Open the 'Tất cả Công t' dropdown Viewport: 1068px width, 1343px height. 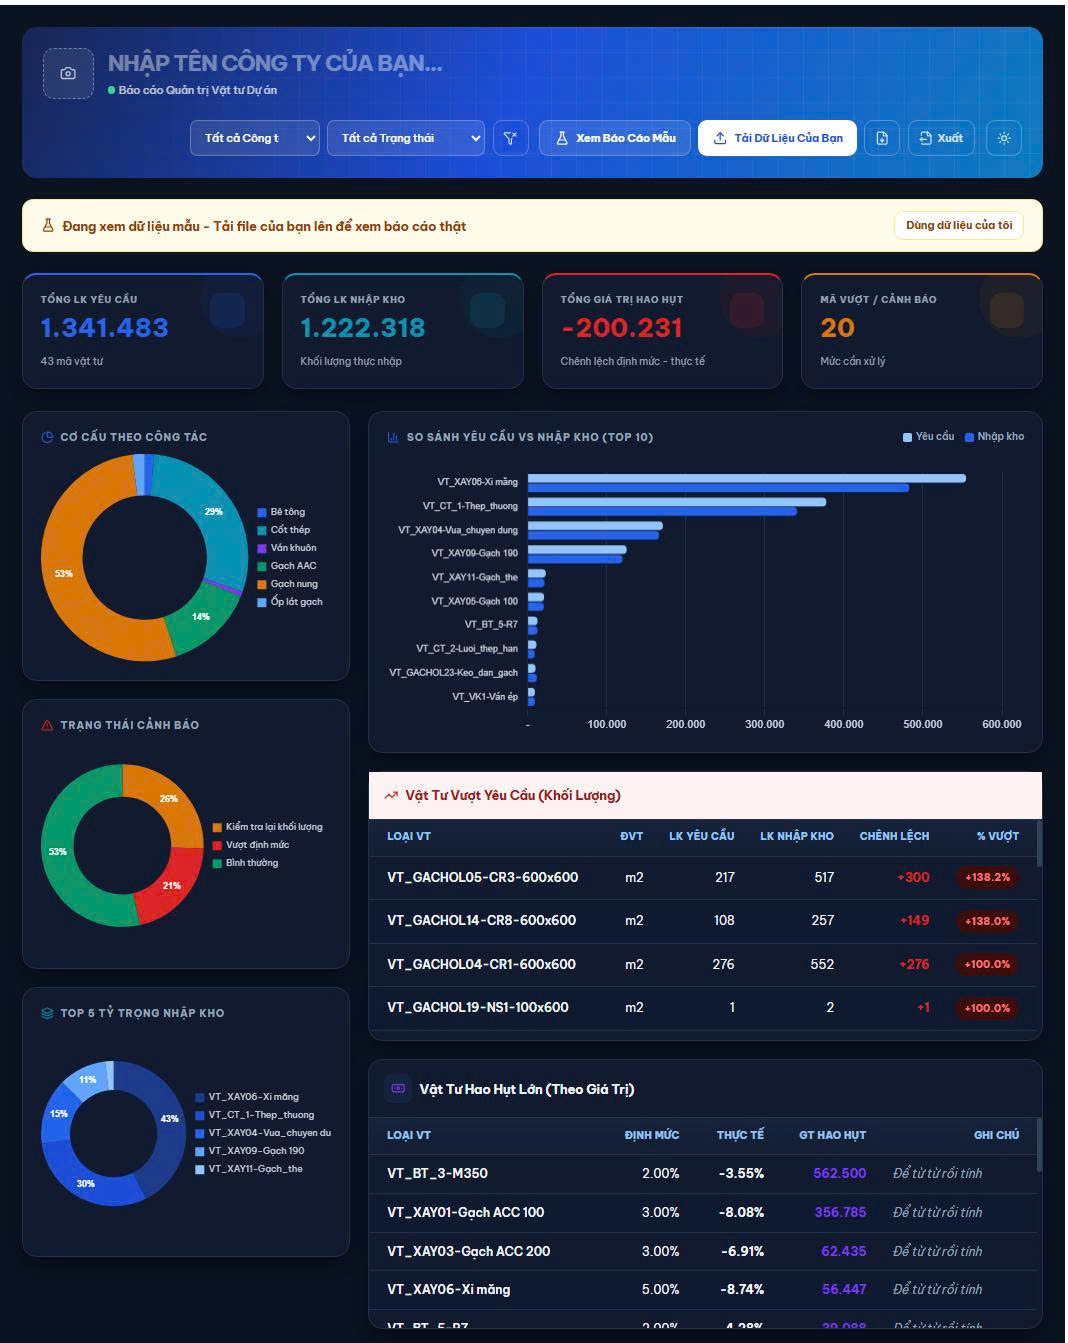click(255, 138)
